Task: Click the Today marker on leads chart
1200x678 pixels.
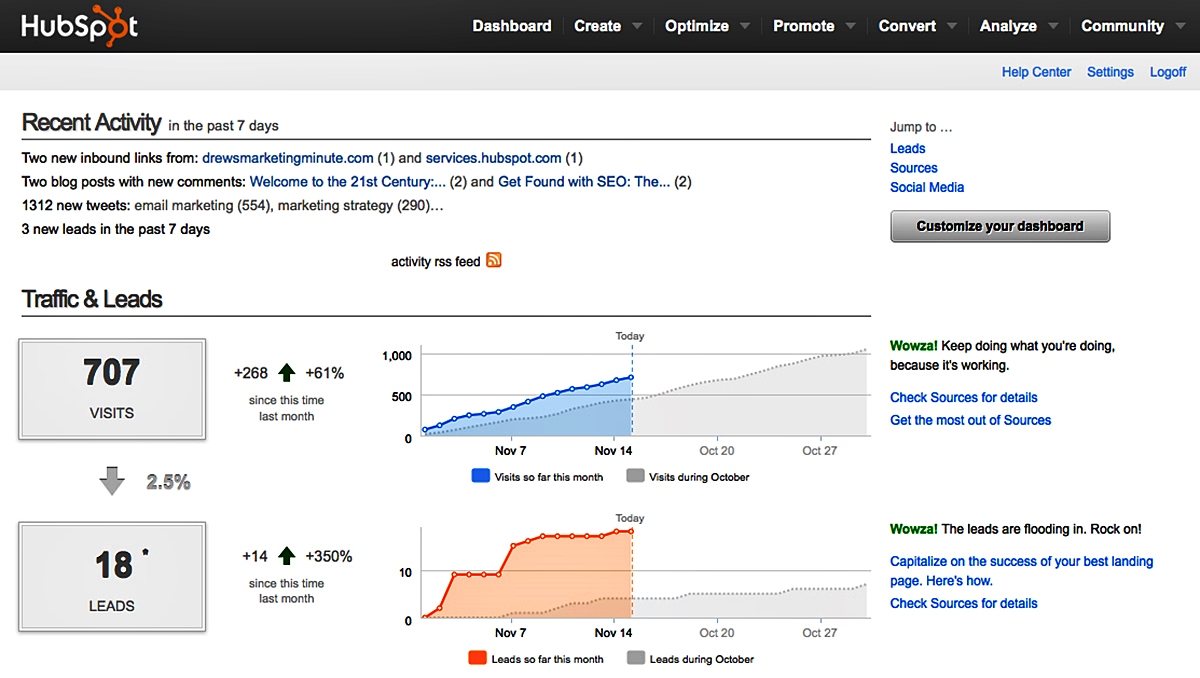Action: pyautogui.click(x=630, y=518)
